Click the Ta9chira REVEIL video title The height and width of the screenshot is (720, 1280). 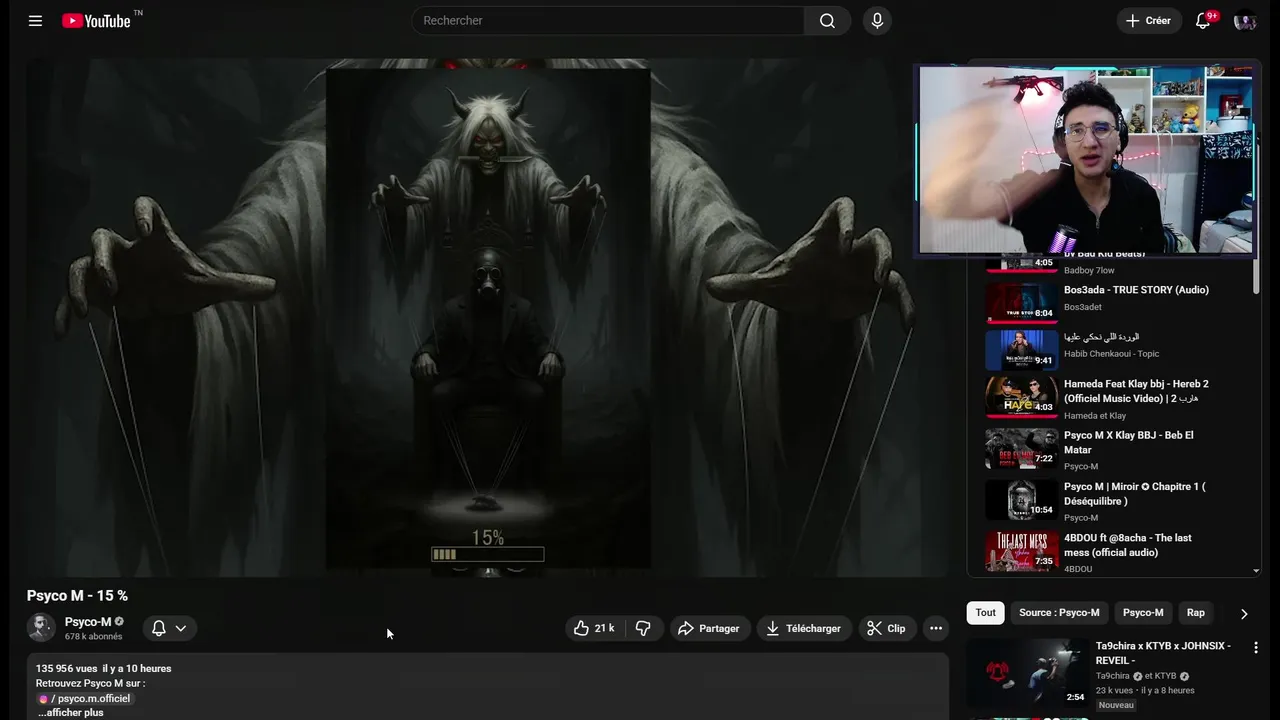pyautogui.click(x=1163, y=653)
